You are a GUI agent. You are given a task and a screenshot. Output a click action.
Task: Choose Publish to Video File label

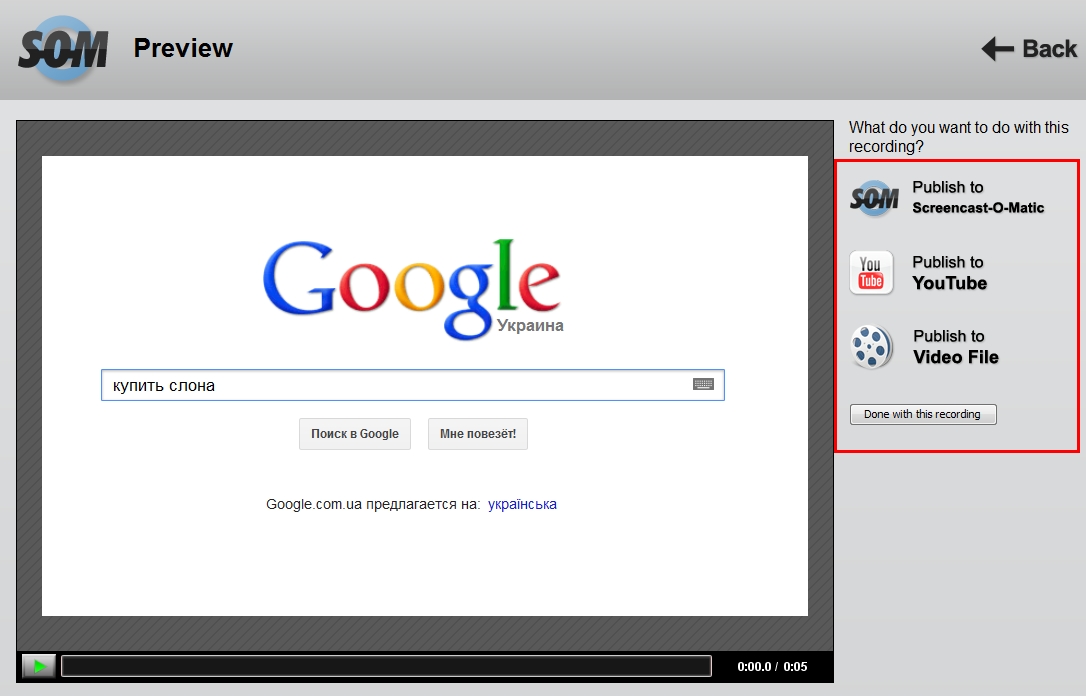[956, 347]
